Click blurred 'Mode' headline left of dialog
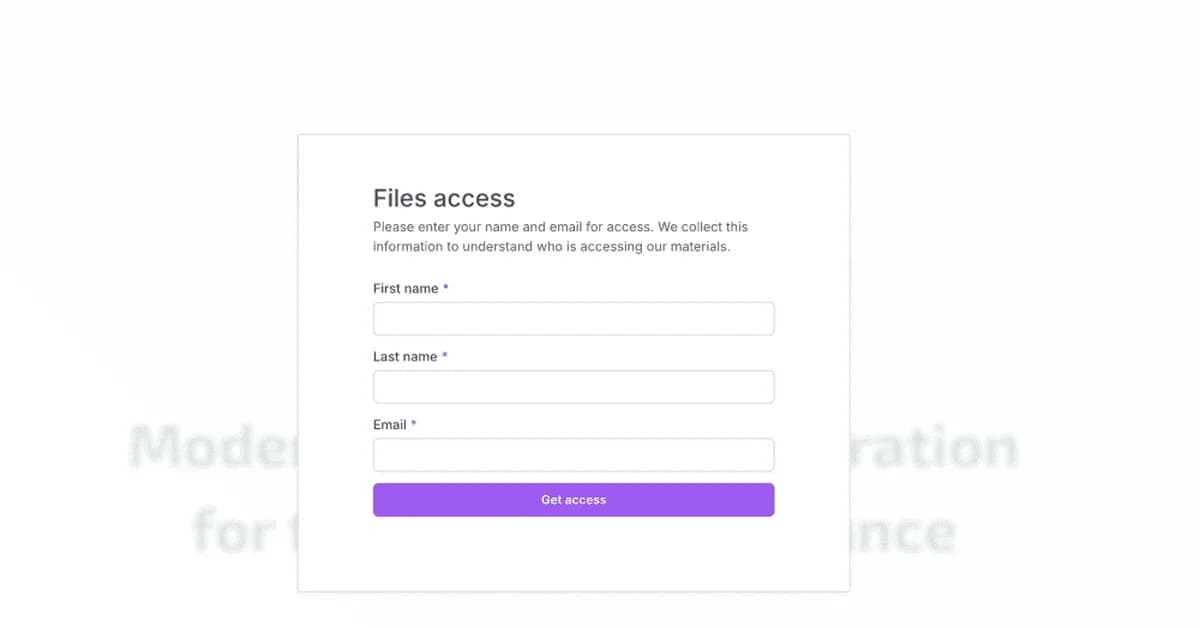 pos(214,448)
